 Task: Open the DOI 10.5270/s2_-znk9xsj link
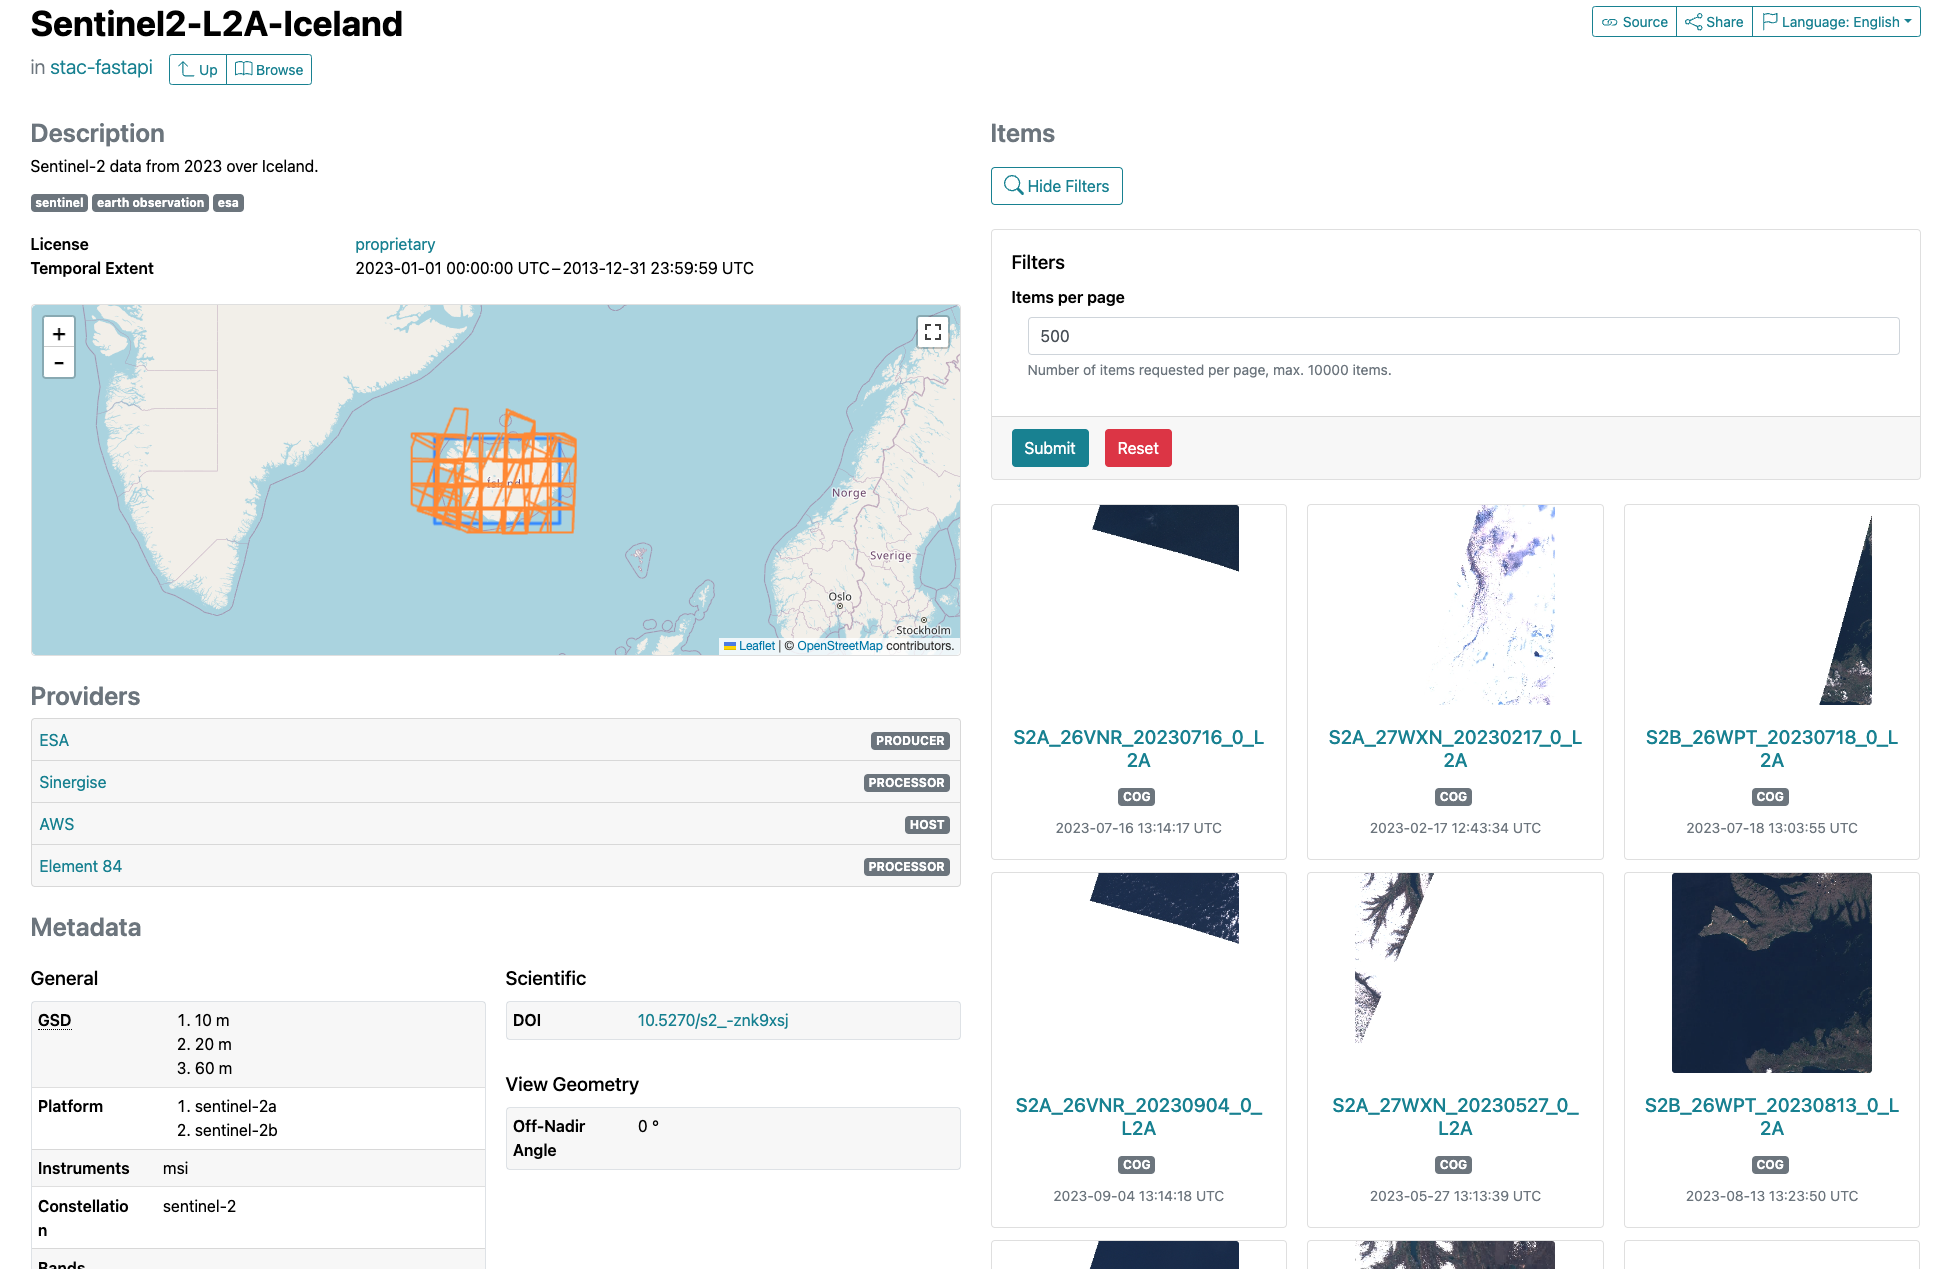coord(713,1020)
